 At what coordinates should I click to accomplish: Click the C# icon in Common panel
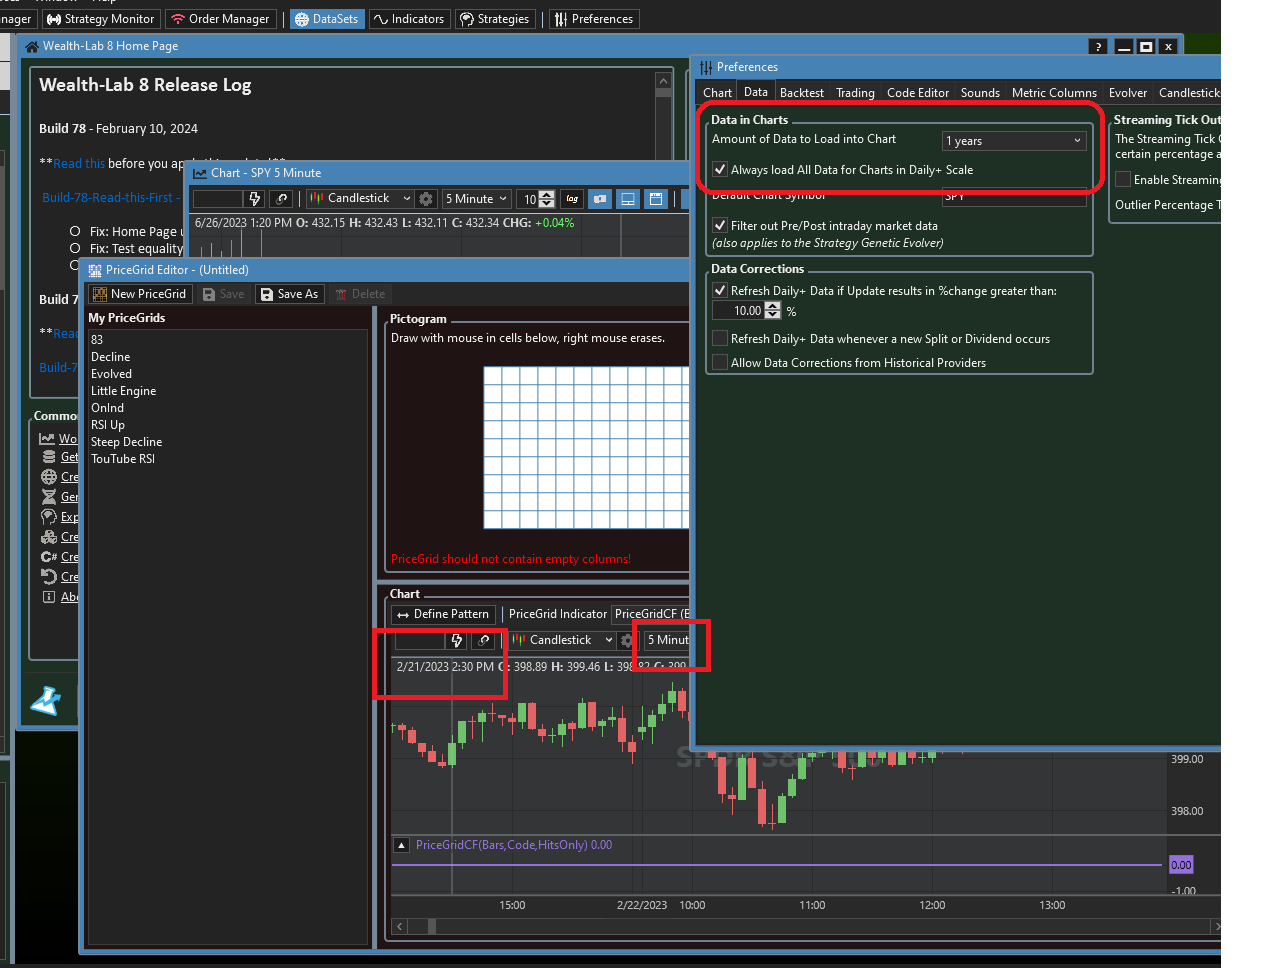49,557
